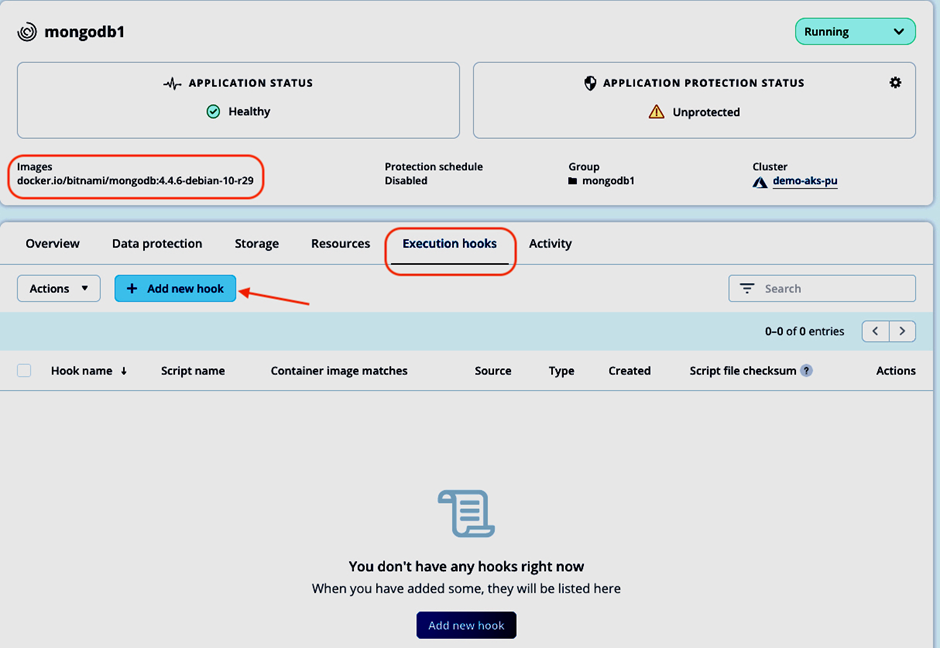Select the Execution hooks tab

tap(450, 244)
